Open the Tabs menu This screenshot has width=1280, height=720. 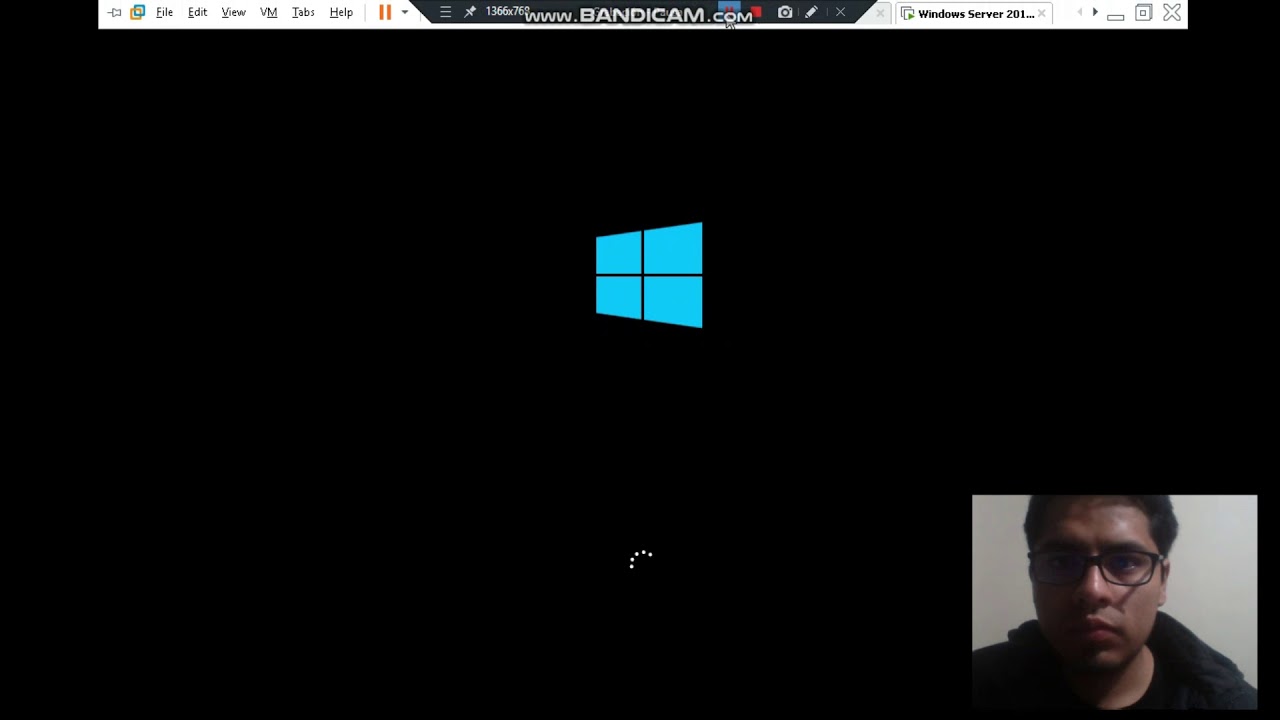pyautogui.click(x=303, y=13)
